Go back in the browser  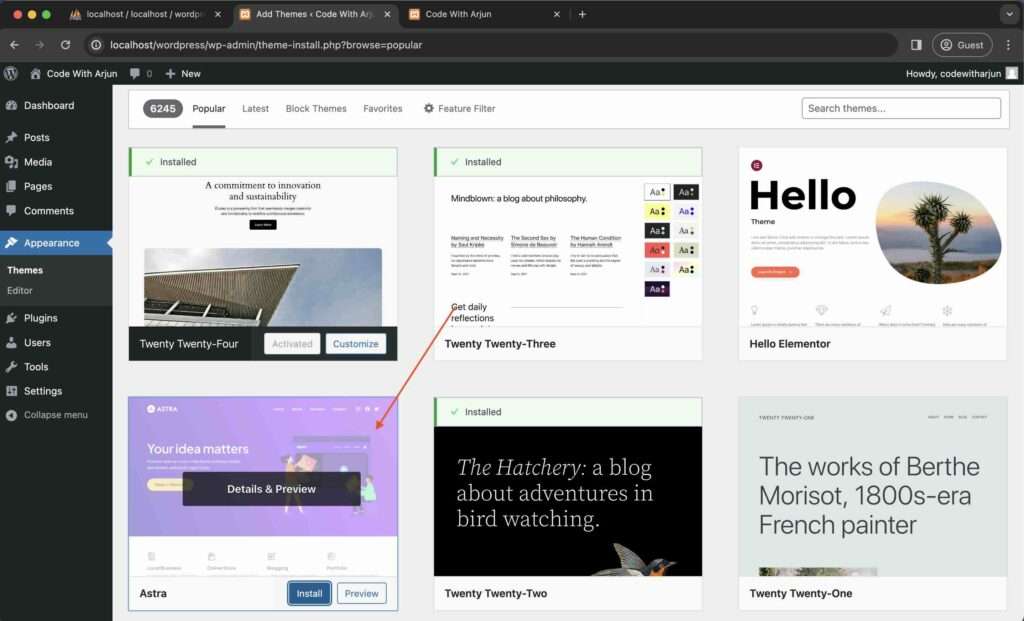point(14,45)
